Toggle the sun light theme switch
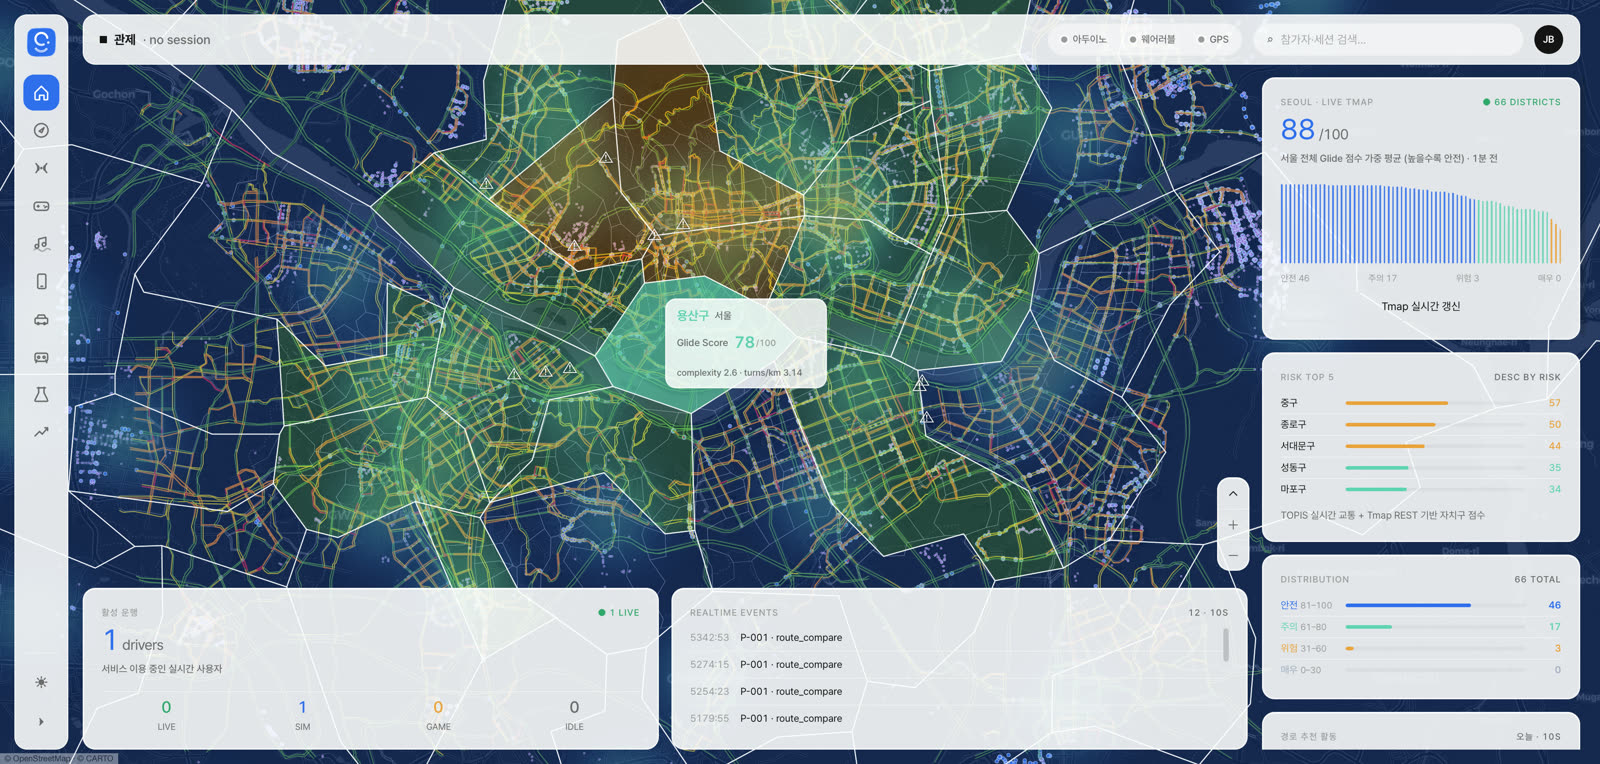Screen dimensions: 1600x764 (x=41, y=682)
